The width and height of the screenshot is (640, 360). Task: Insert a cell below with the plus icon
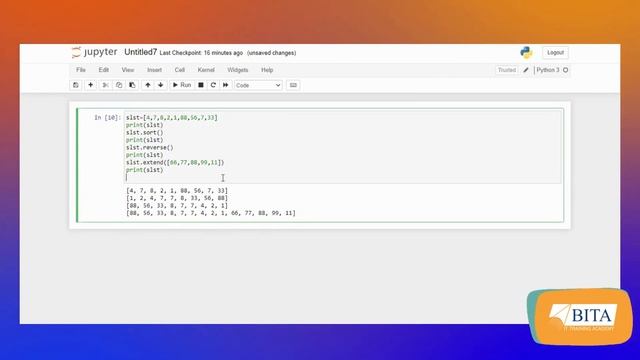(91, 85)
